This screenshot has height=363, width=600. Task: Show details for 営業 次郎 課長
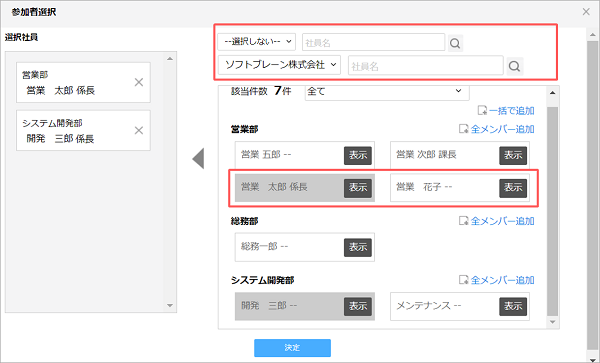(x=513, y=155)
